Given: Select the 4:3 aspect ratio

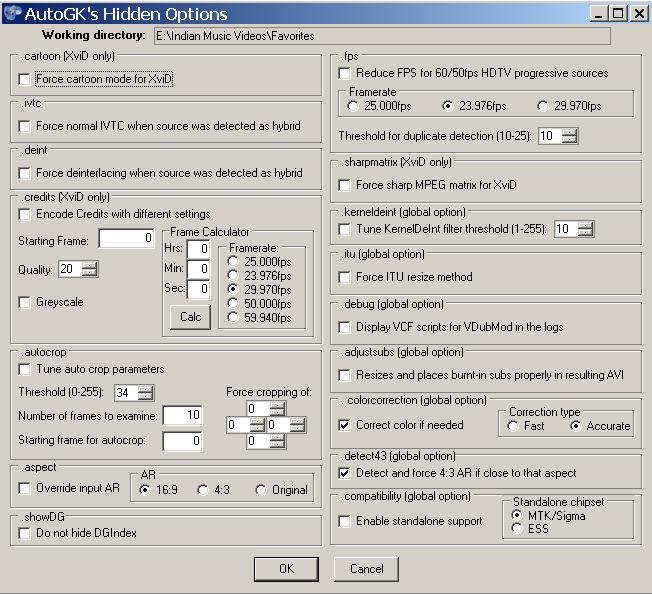Looking at the screenshot, I should click(x=203, y=490).
